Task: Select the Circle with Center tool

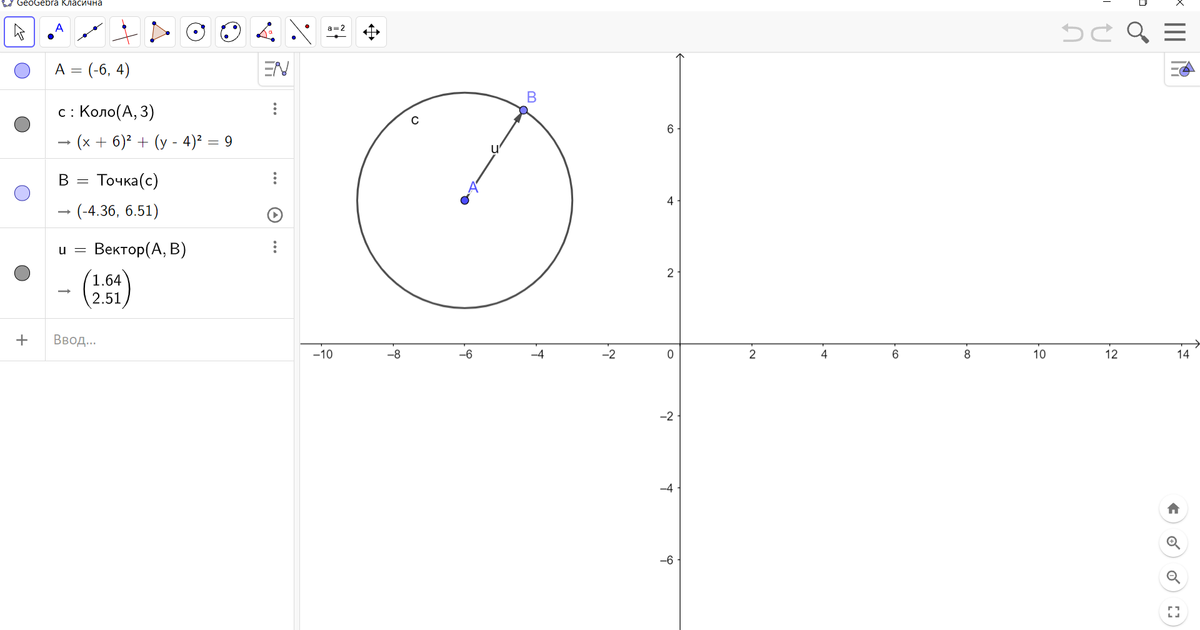Action: tap(195, 31)
